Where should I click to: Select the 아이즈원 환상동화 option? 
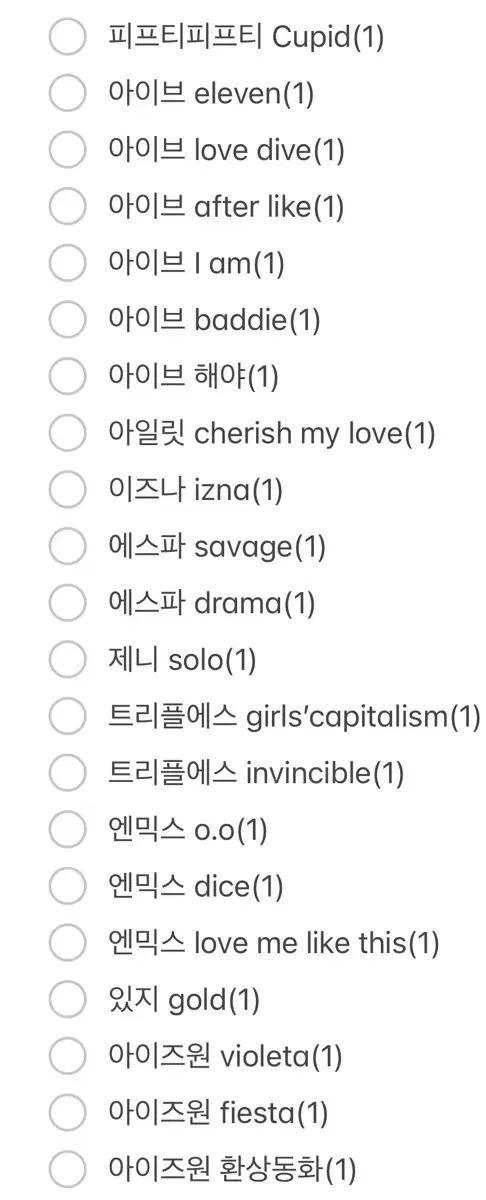(x=68, y=1168)
